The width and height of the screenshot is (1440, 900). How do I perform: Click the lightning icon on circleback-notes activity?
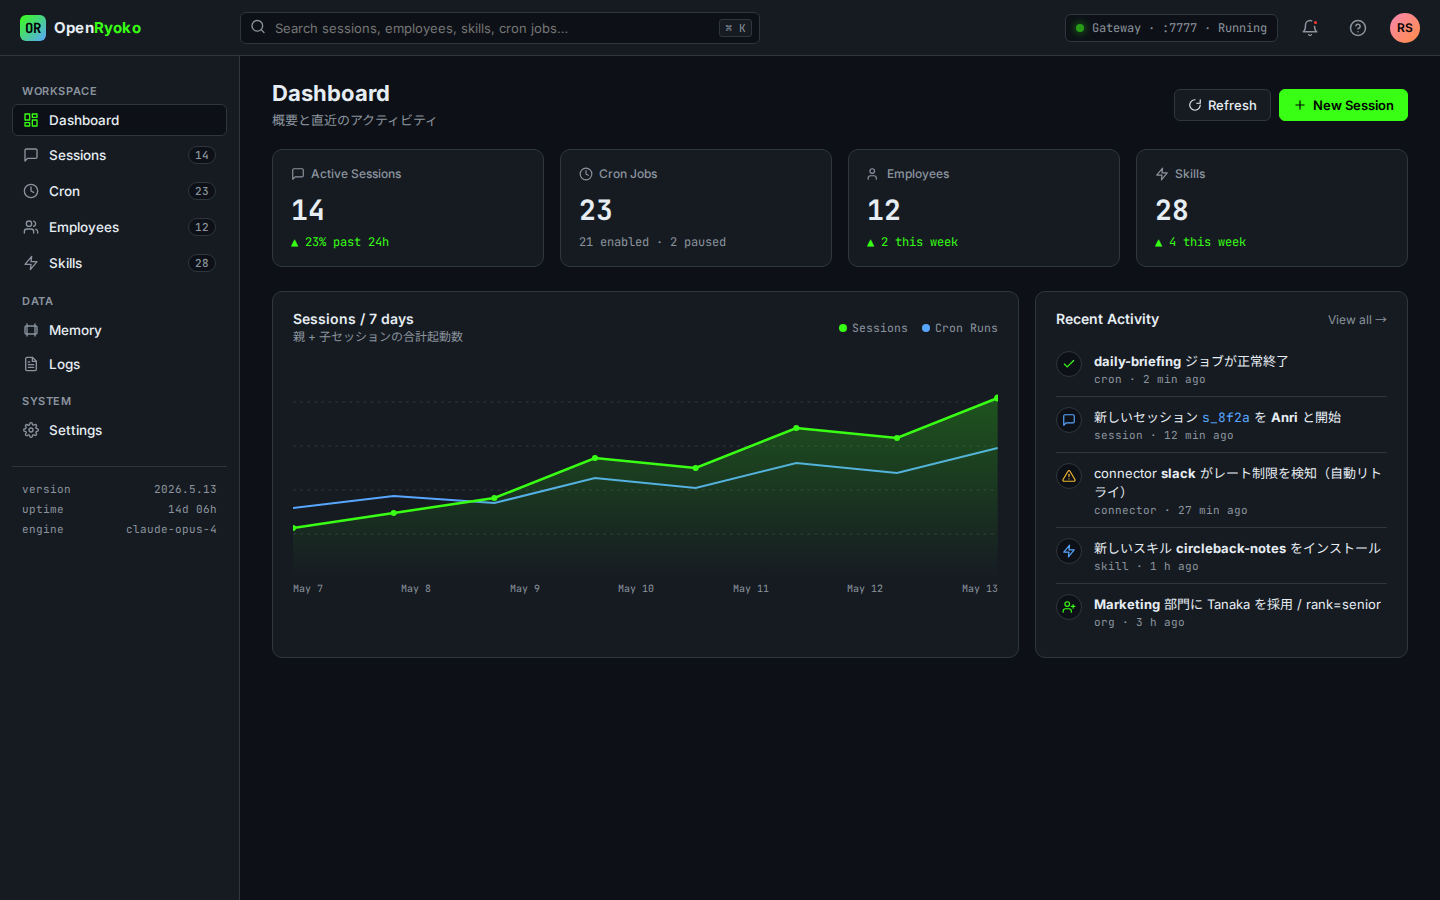(x=1069, y=551)
